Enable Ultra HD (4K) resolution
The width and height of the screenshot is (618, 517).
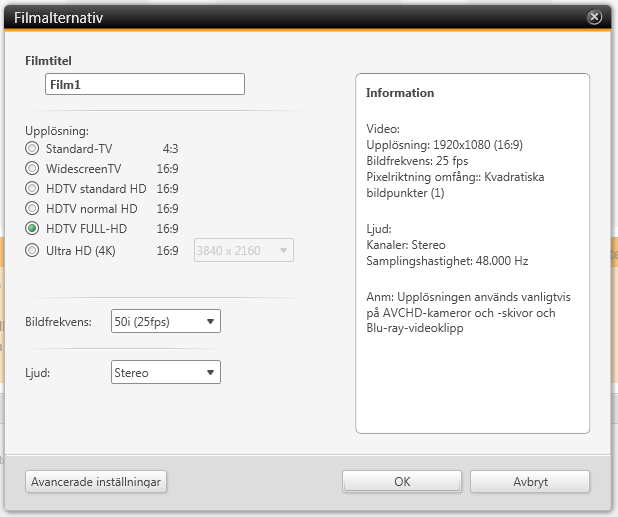[x=32, y=251]
